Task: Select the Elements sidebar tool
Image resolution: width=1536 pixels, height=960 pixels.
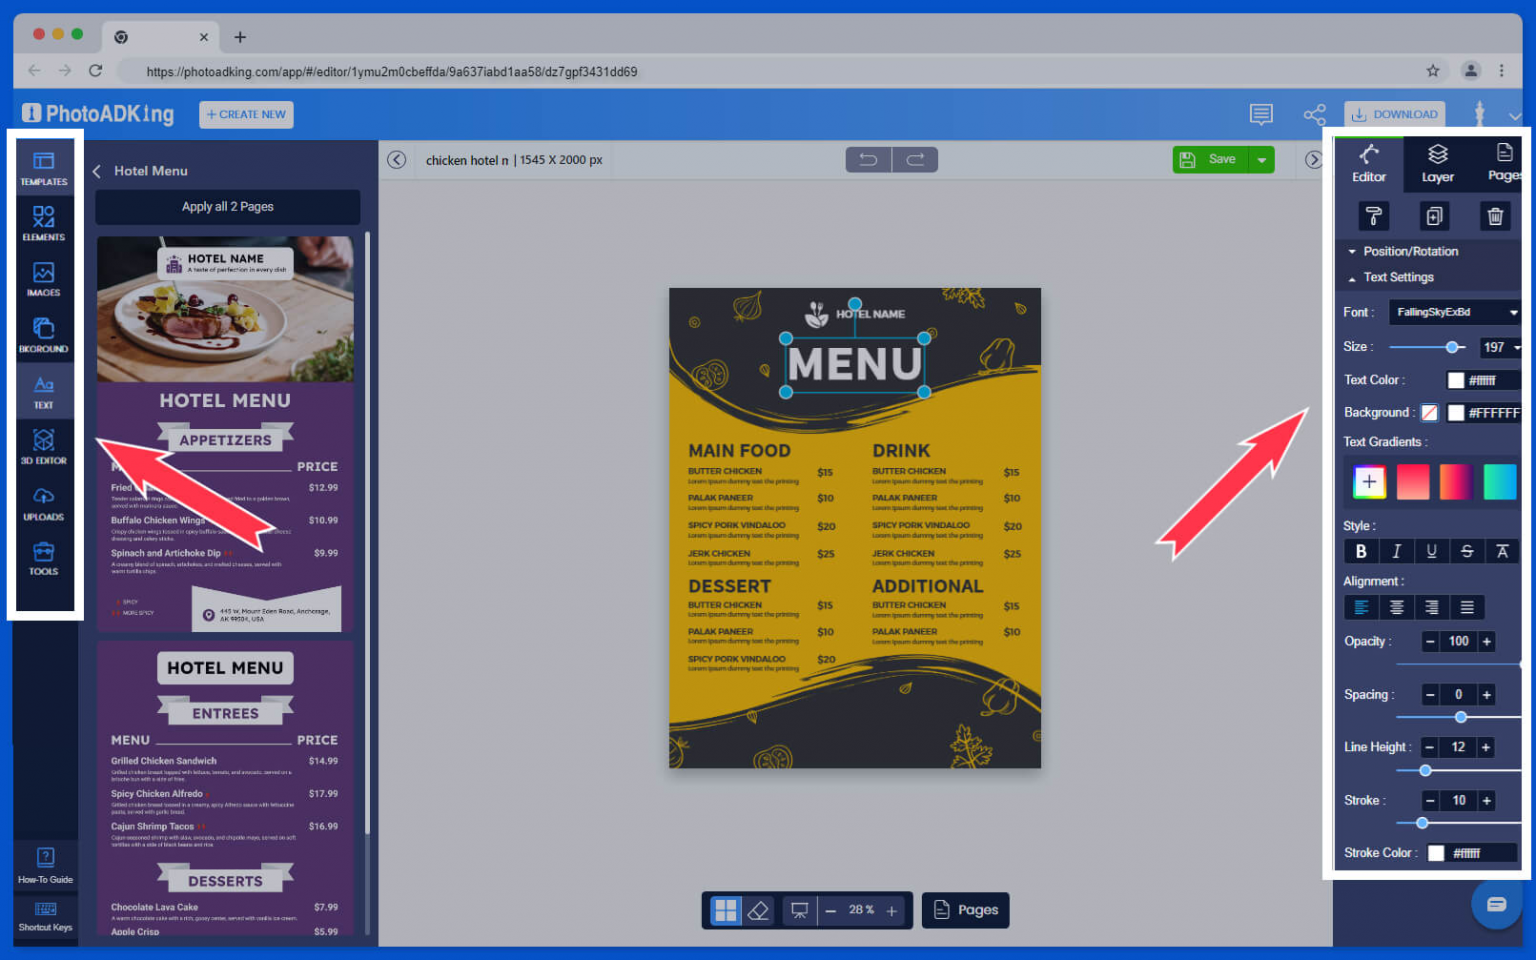Action: [x=44, y=222]
